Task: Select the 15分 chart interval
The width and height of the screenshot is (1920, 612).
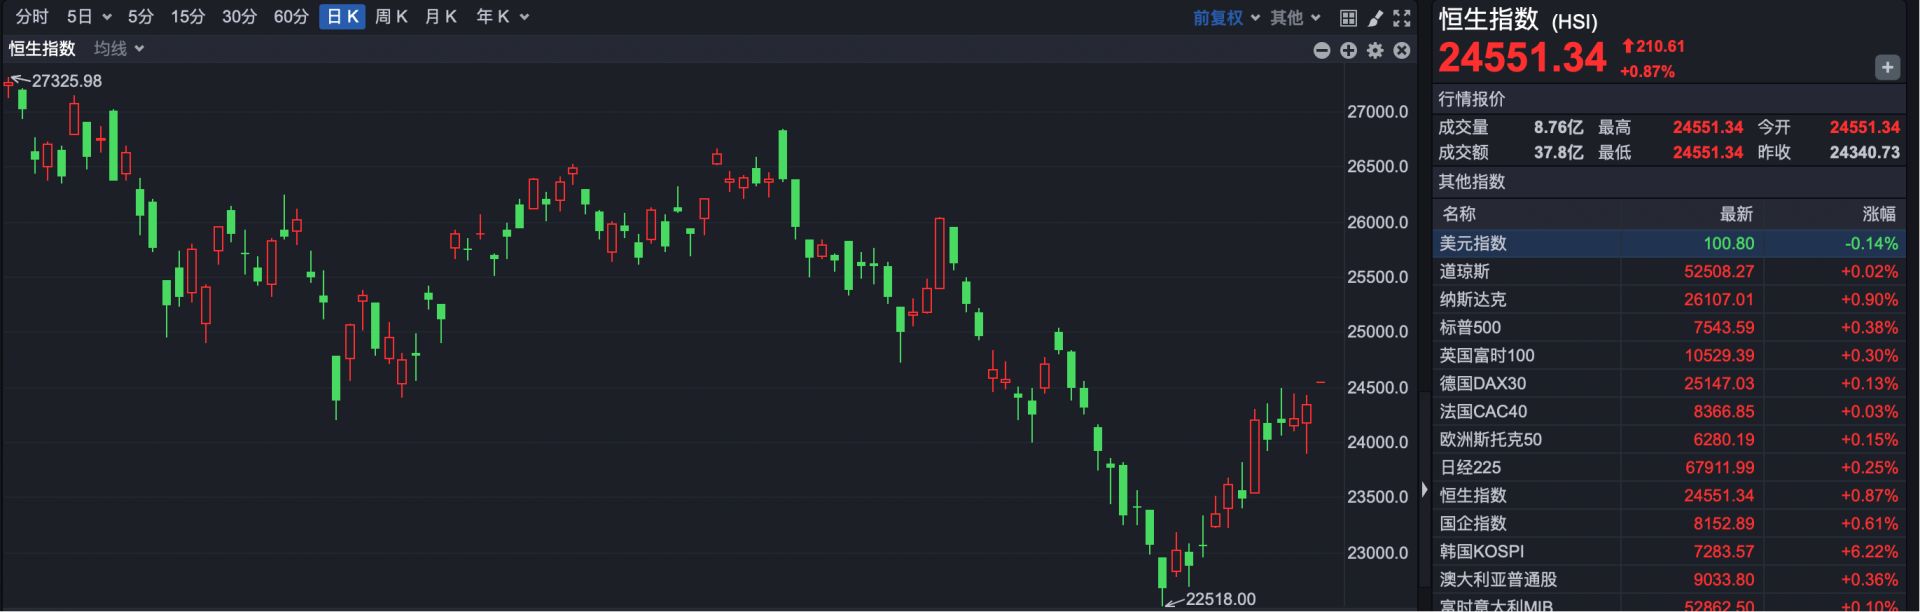Action: [188, 17]
